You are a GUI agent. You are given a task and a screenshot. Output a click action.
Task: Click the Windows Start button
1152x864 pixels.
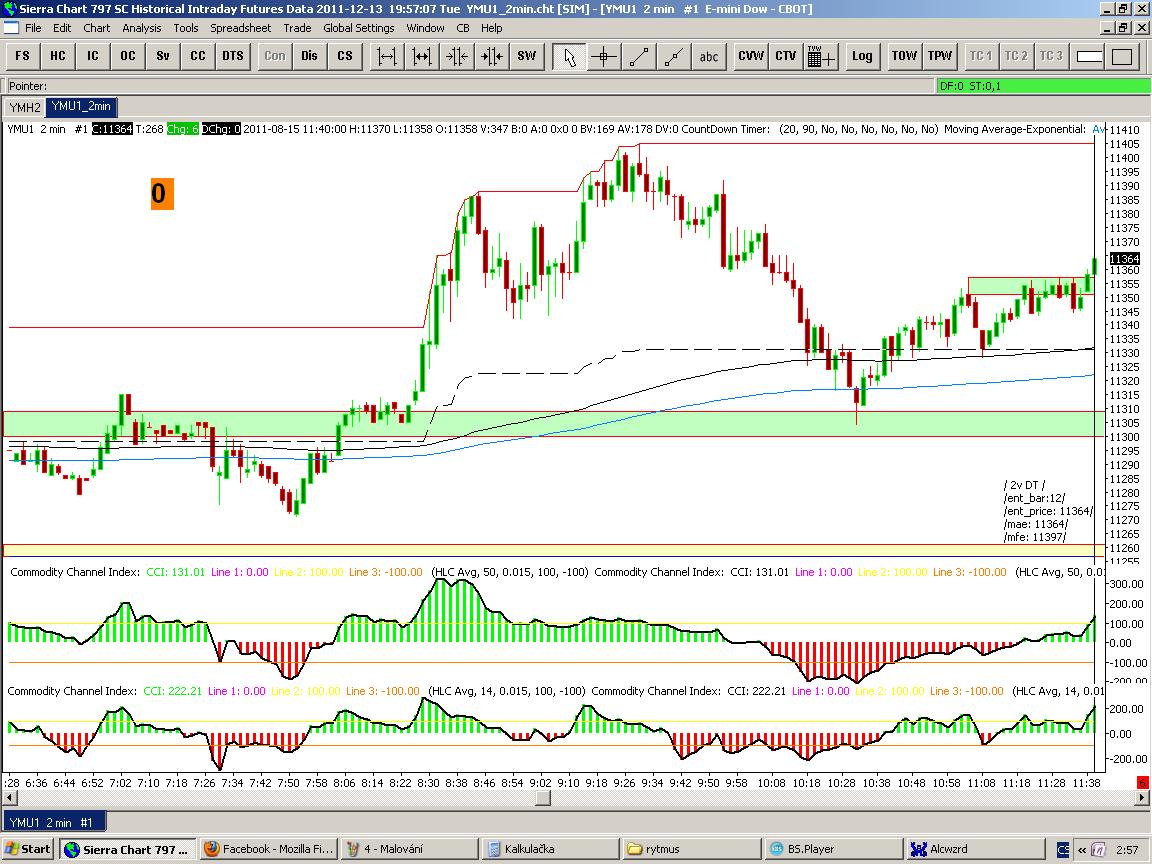(28, 849)
